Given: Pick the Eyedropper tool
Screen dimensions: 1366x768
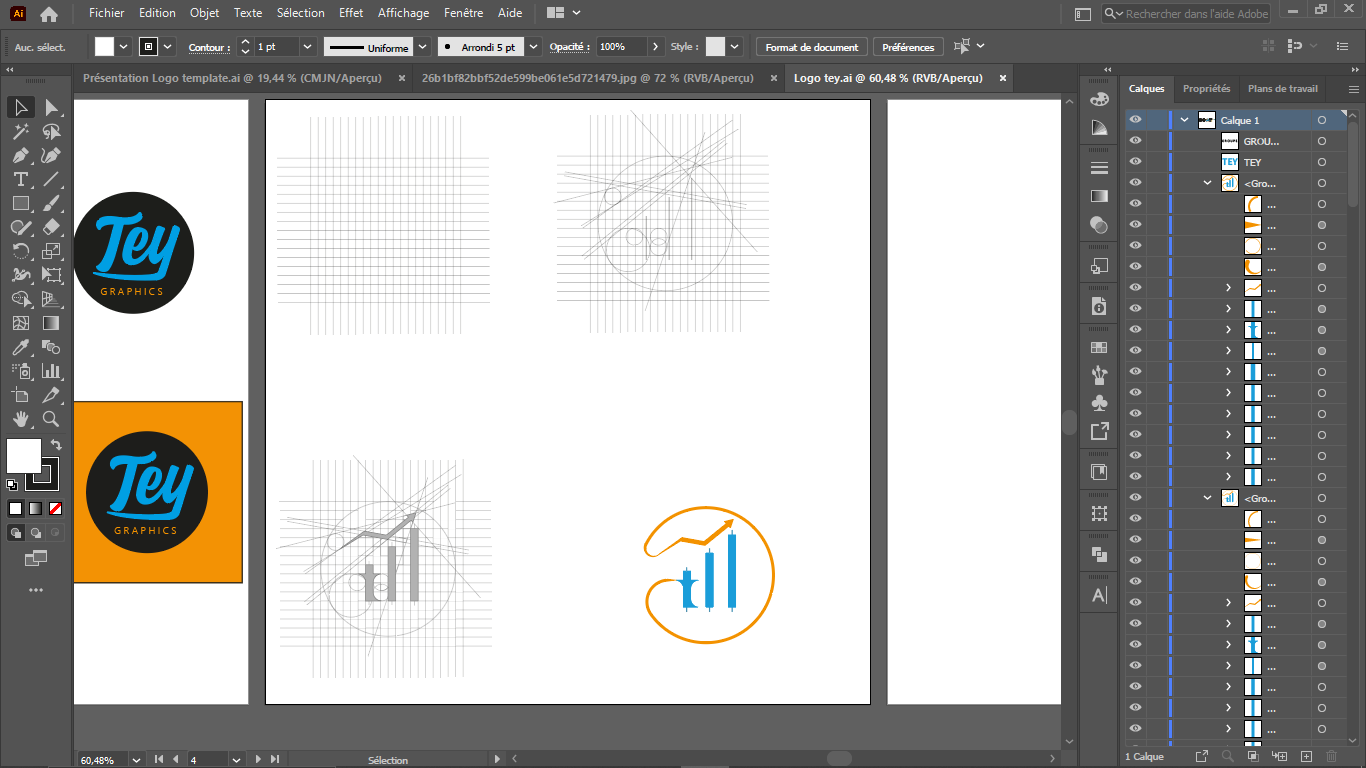Looking at the screenshot, I should coord(21,348).
